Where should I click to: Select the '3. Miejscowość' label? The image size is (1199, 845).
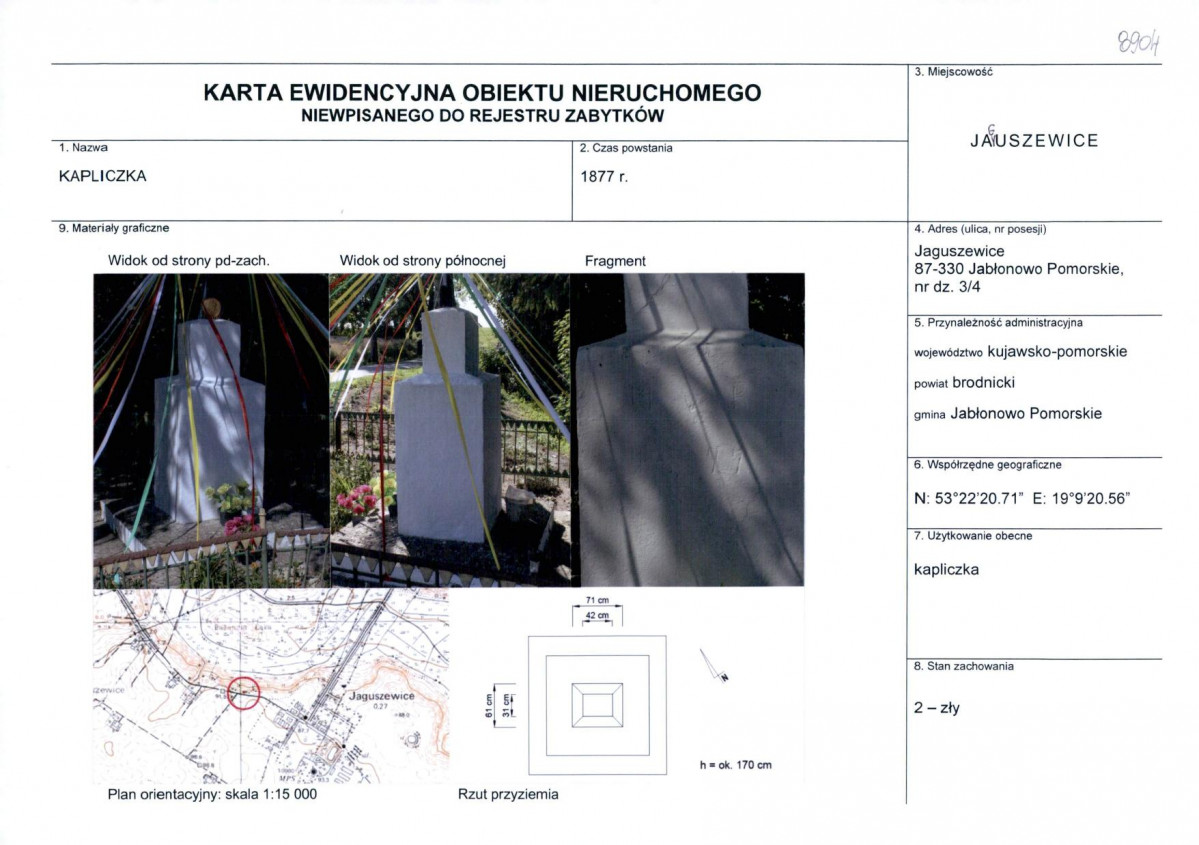point(954,72)
